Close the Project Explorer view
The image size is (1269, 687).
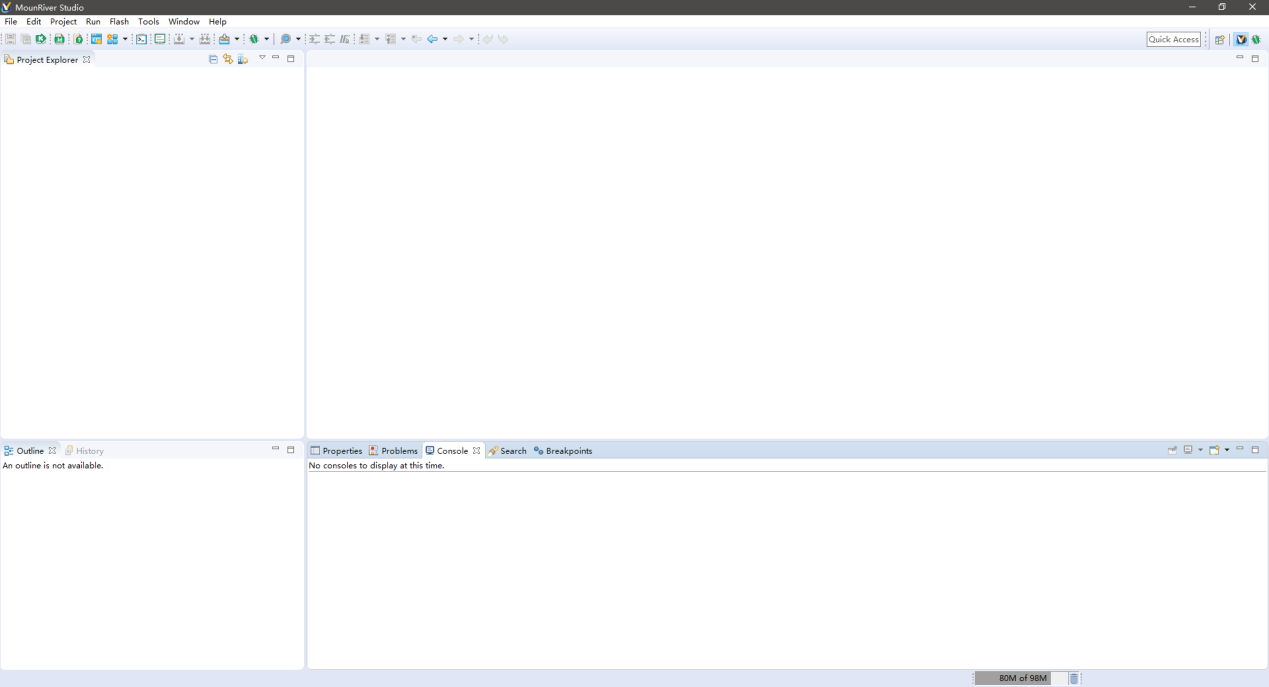pos(86,59)
